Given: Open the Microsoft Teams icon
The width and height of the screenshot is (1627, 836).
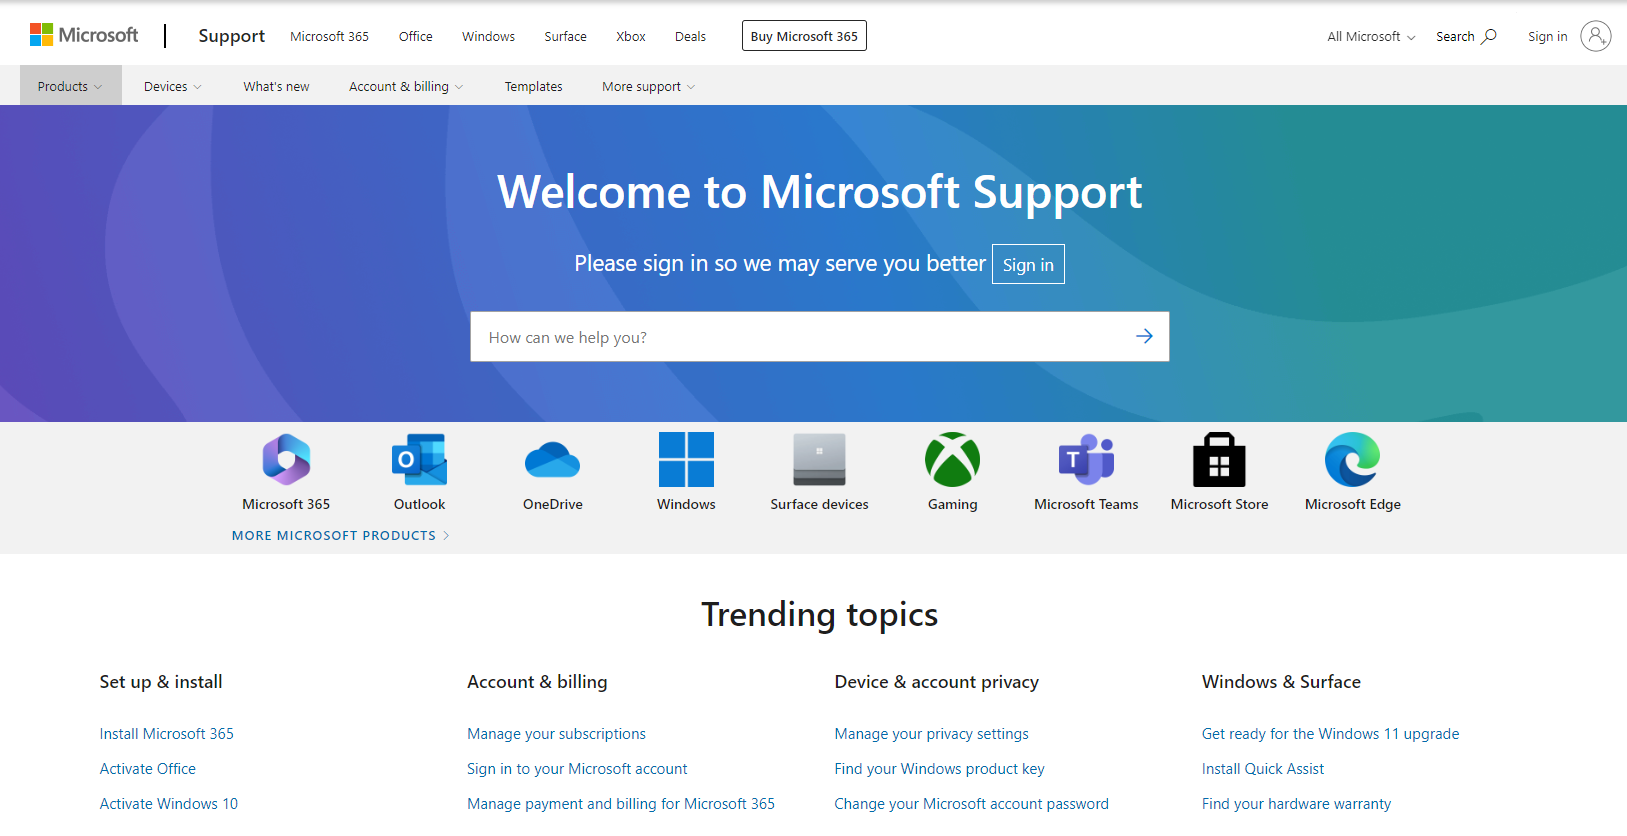Looking at the screenshot, I should [1086, 460].
